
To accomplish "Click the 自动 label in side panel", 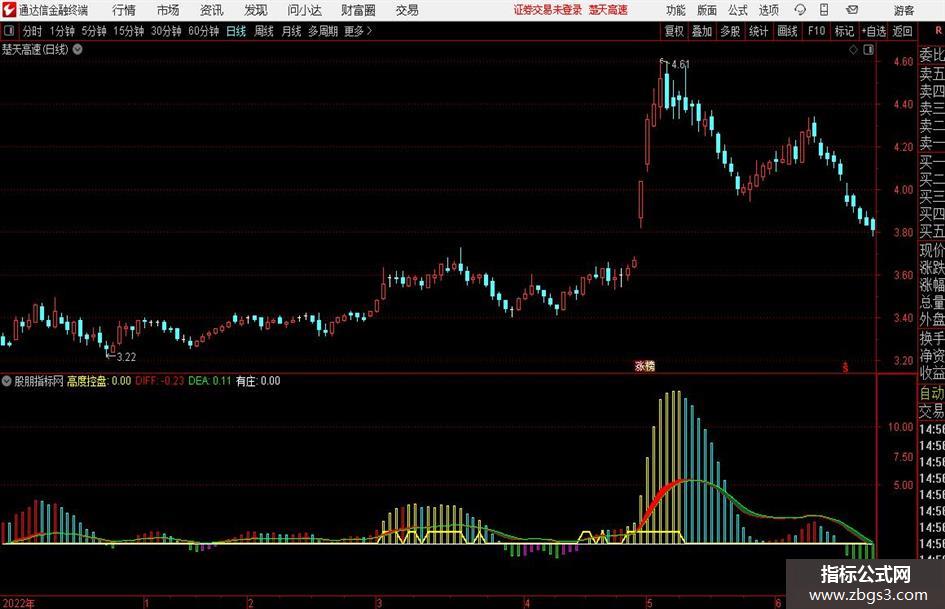I will click(932, 393).
